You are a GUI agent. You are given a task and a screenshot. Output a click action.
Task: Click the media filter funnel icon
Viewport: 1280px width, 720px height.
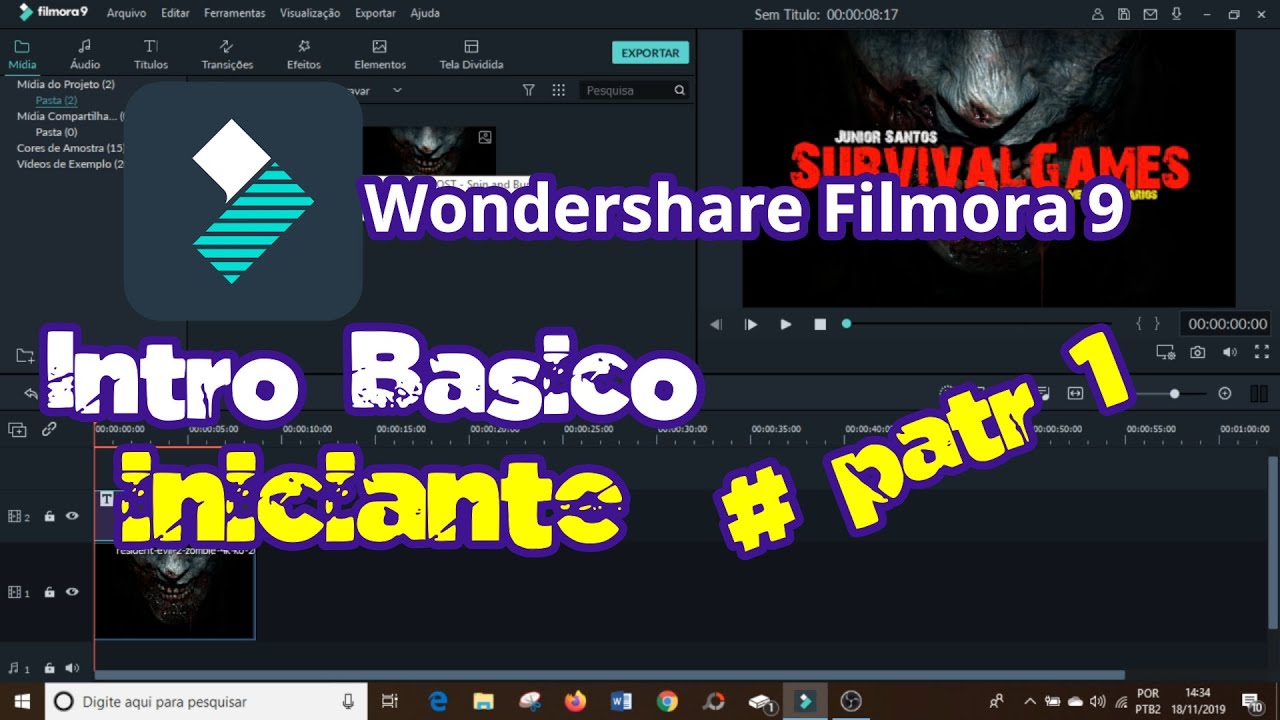tap(528, 90)
